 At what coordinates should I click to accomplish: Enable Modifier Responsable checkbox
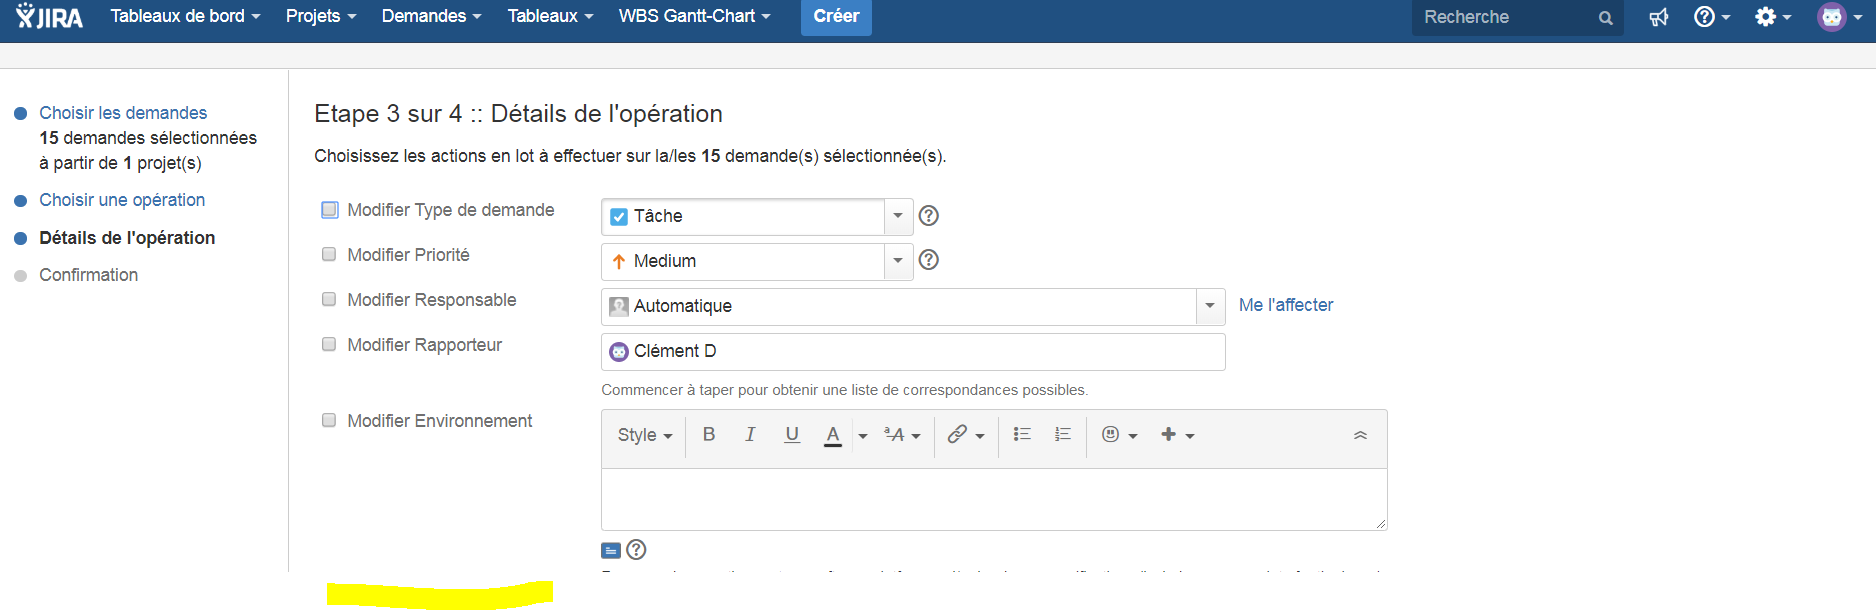tap(329, 299)
